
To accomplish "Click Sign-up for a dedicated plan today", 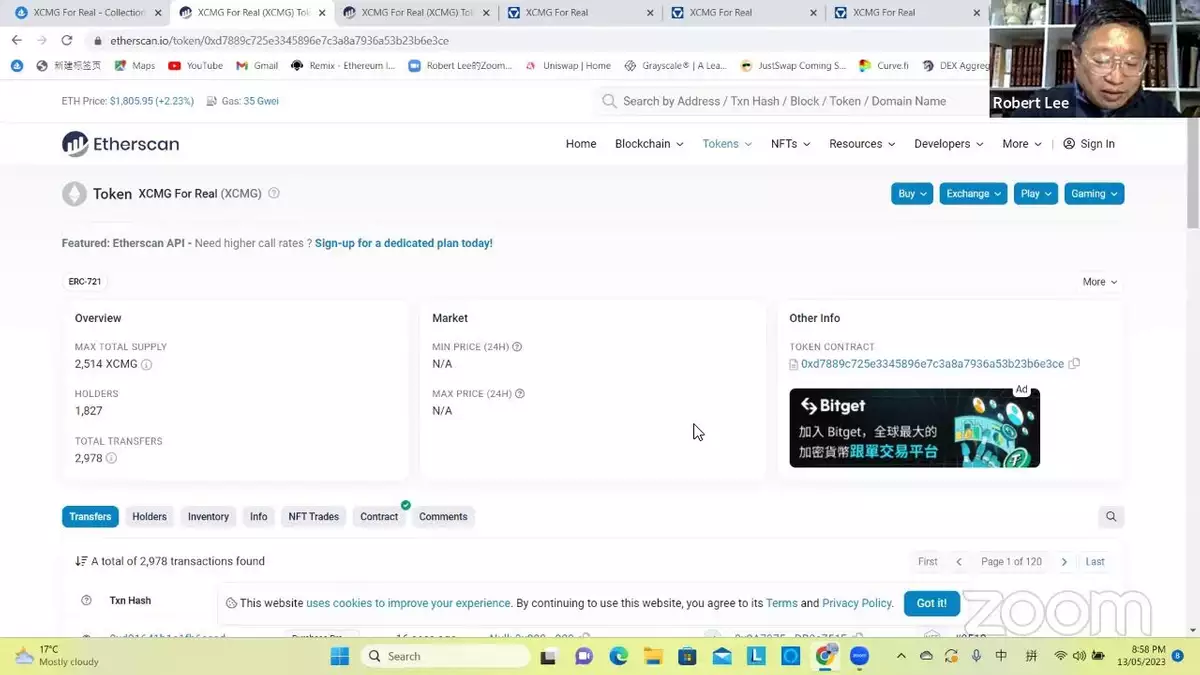I will 404,243.
